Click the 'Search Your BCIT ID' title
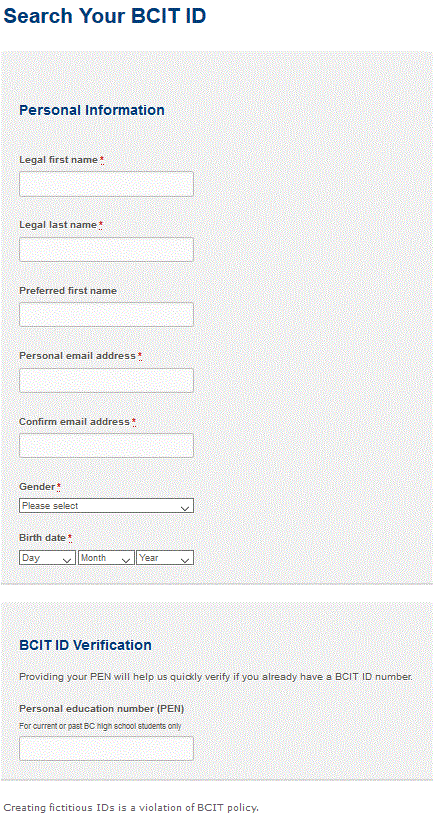 pos(105,16)
